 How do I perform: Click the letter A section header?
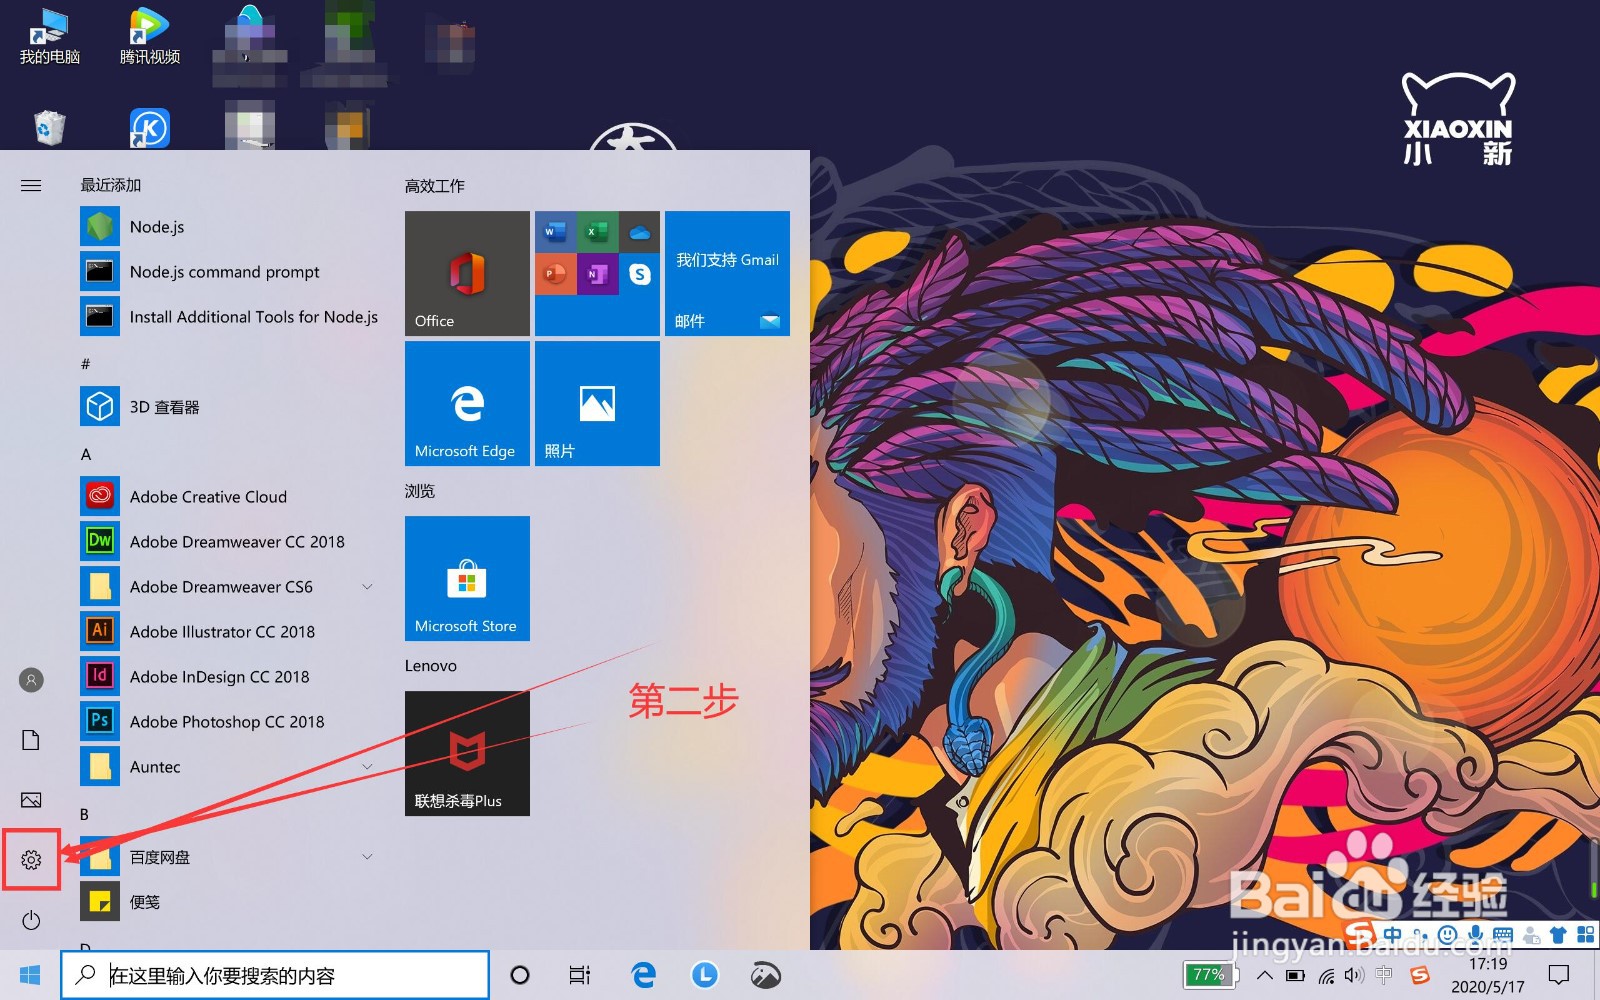(86, 454)
